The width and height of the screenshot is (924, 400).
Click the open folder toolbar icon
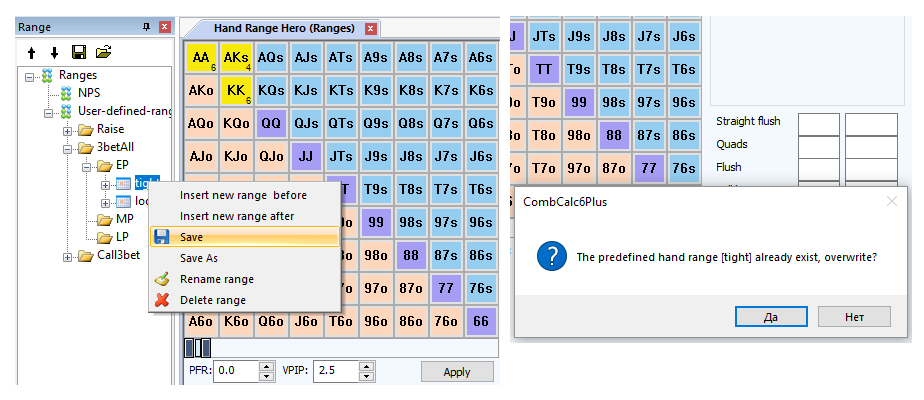(103, 52)
